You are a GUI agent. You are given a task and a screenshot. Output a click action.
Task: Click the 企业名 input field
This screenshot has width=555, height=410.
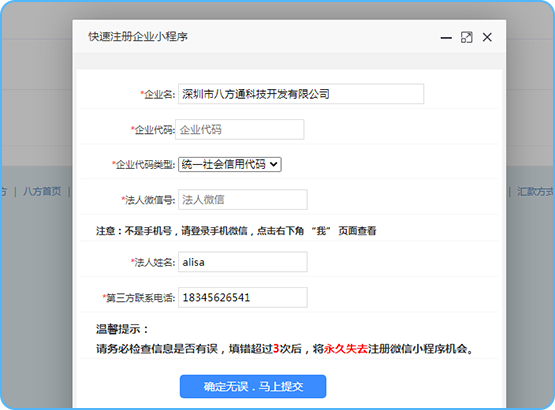click(x=301, y=94)
